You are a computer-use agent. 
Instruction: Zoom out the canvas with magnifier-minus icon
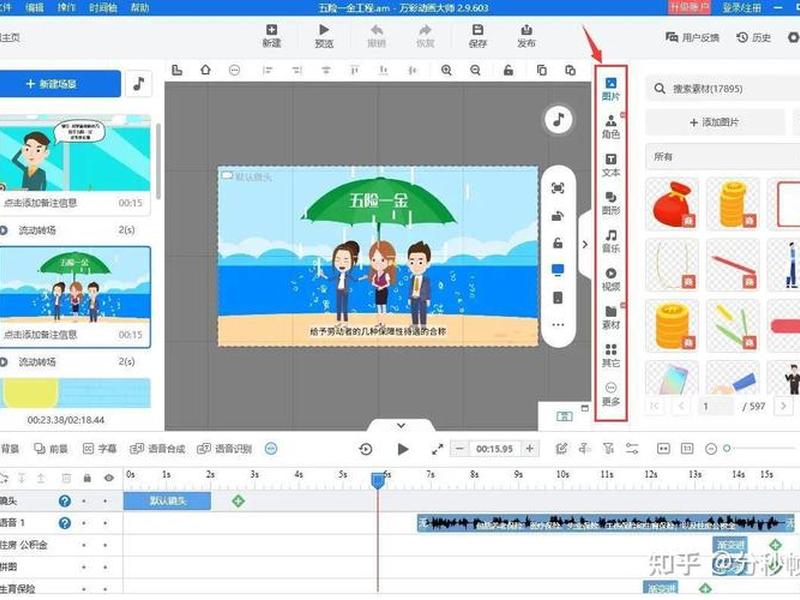(x=476, y=70)
